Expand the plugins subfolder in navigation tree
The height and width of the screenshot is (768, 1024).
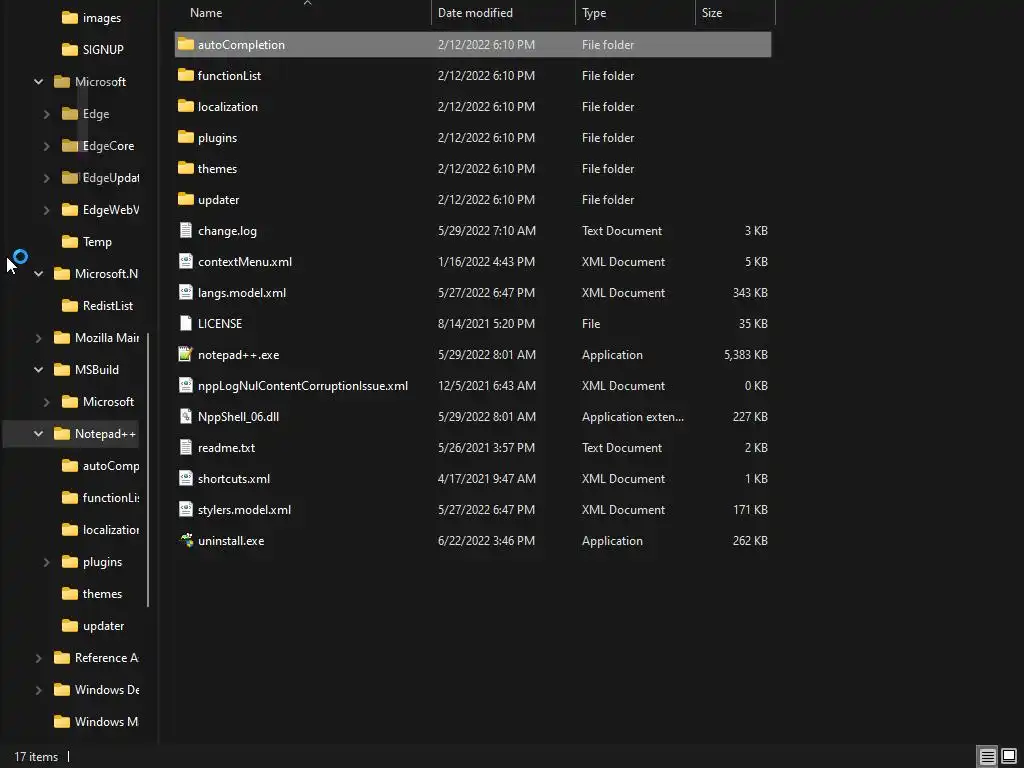46,562
